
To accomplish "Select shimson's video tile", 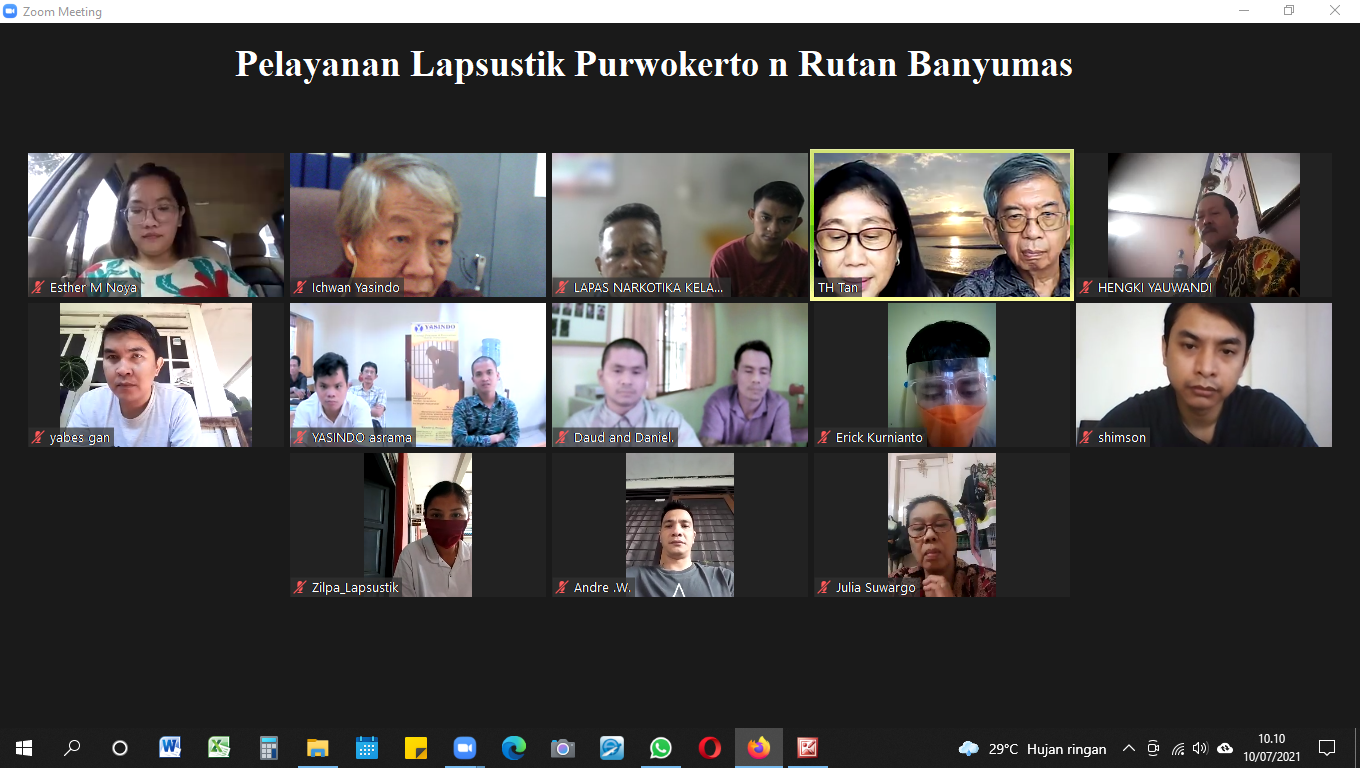I will (x=1204, y=375).
